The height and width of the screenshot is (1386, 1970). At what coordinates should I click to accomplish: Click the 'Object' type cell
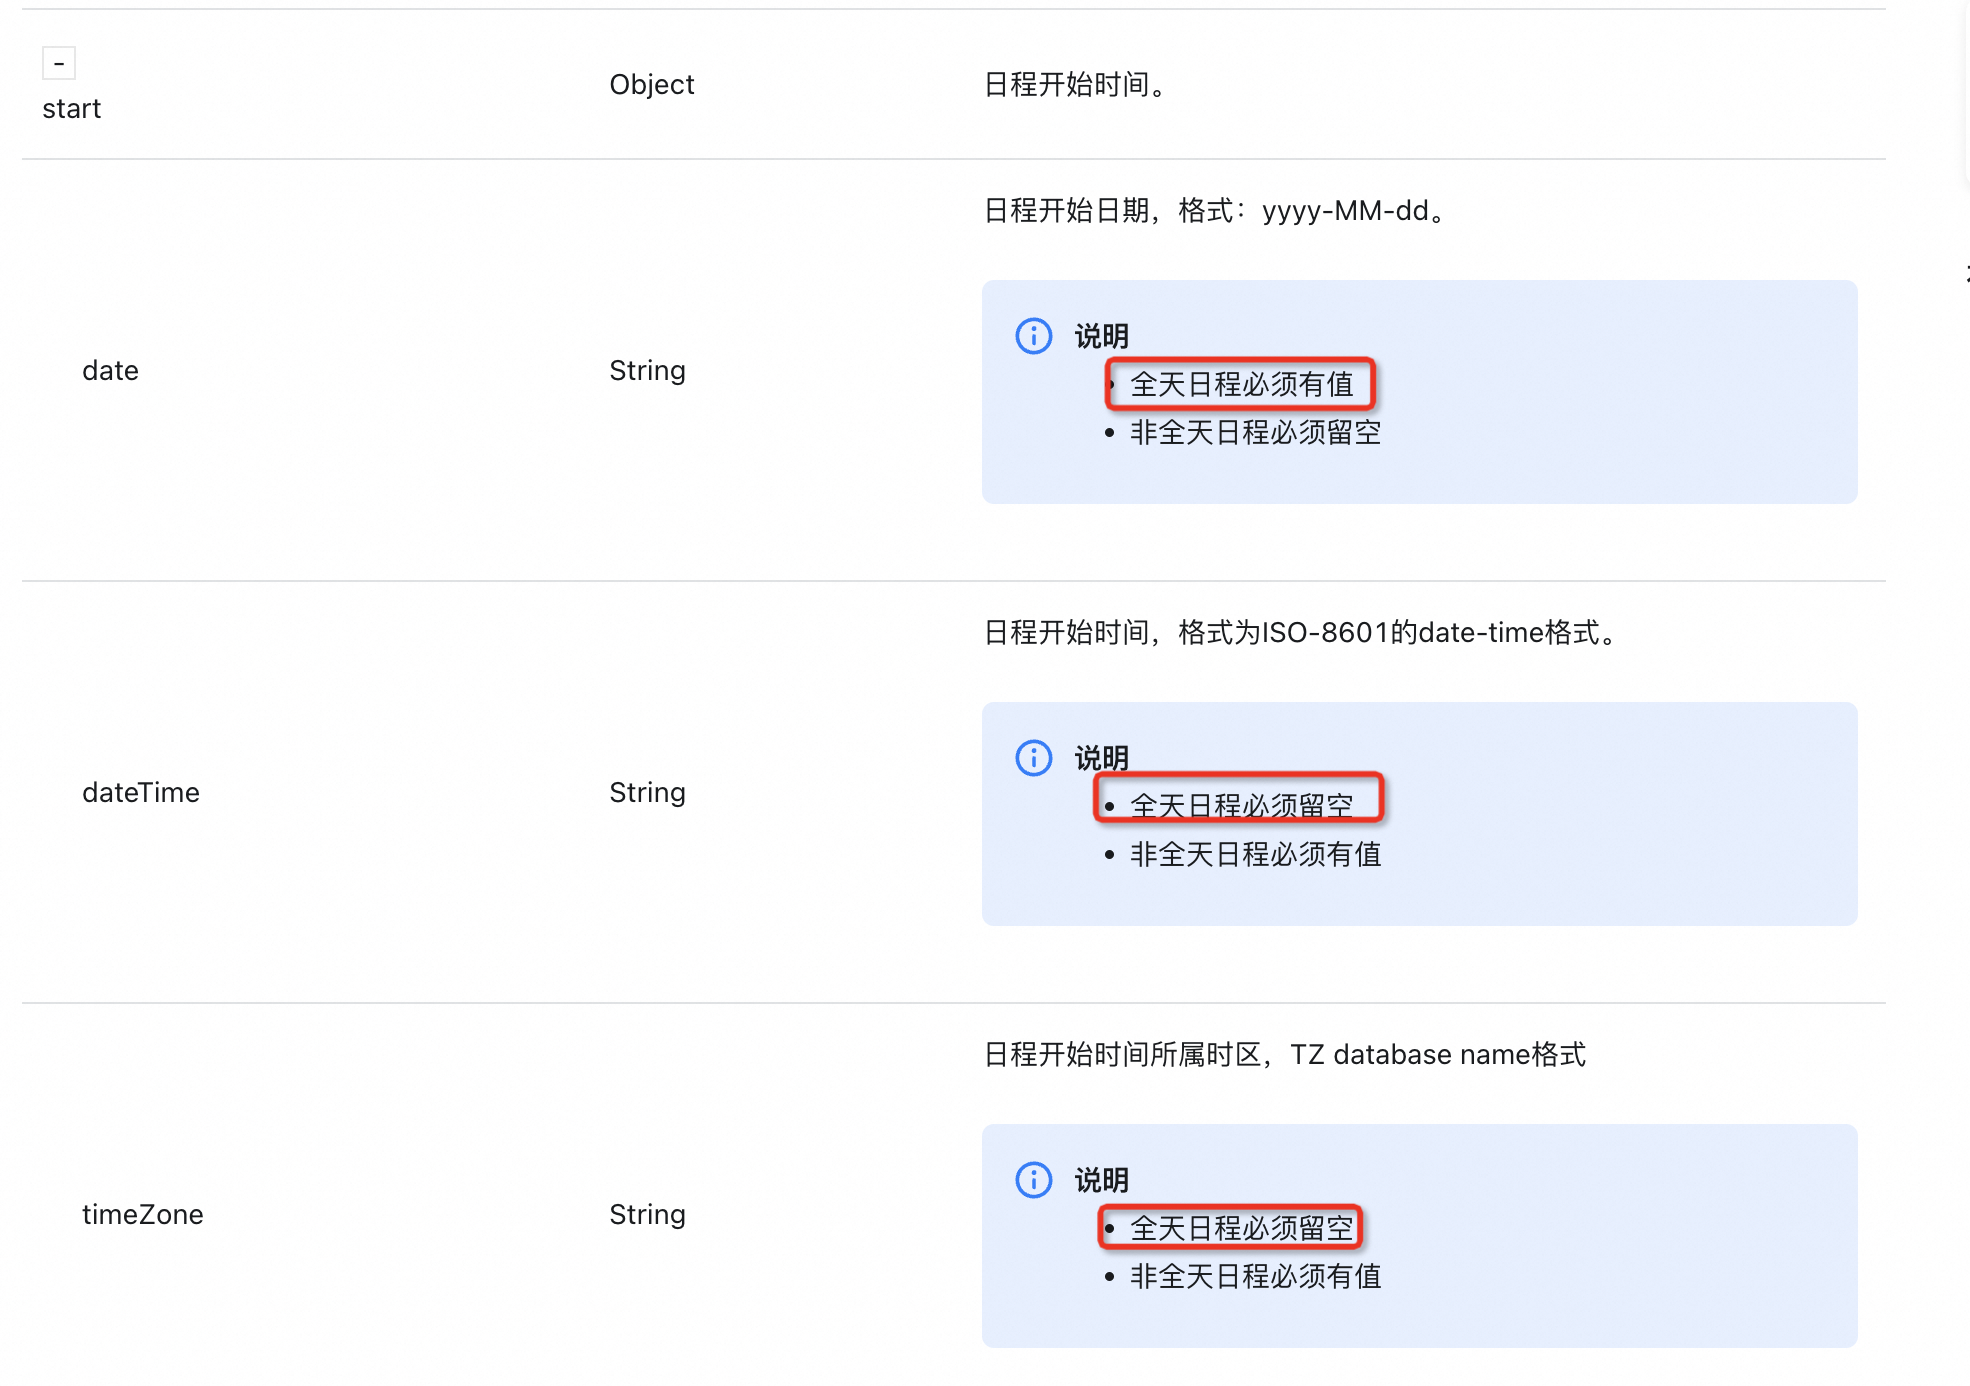point(652,85)
